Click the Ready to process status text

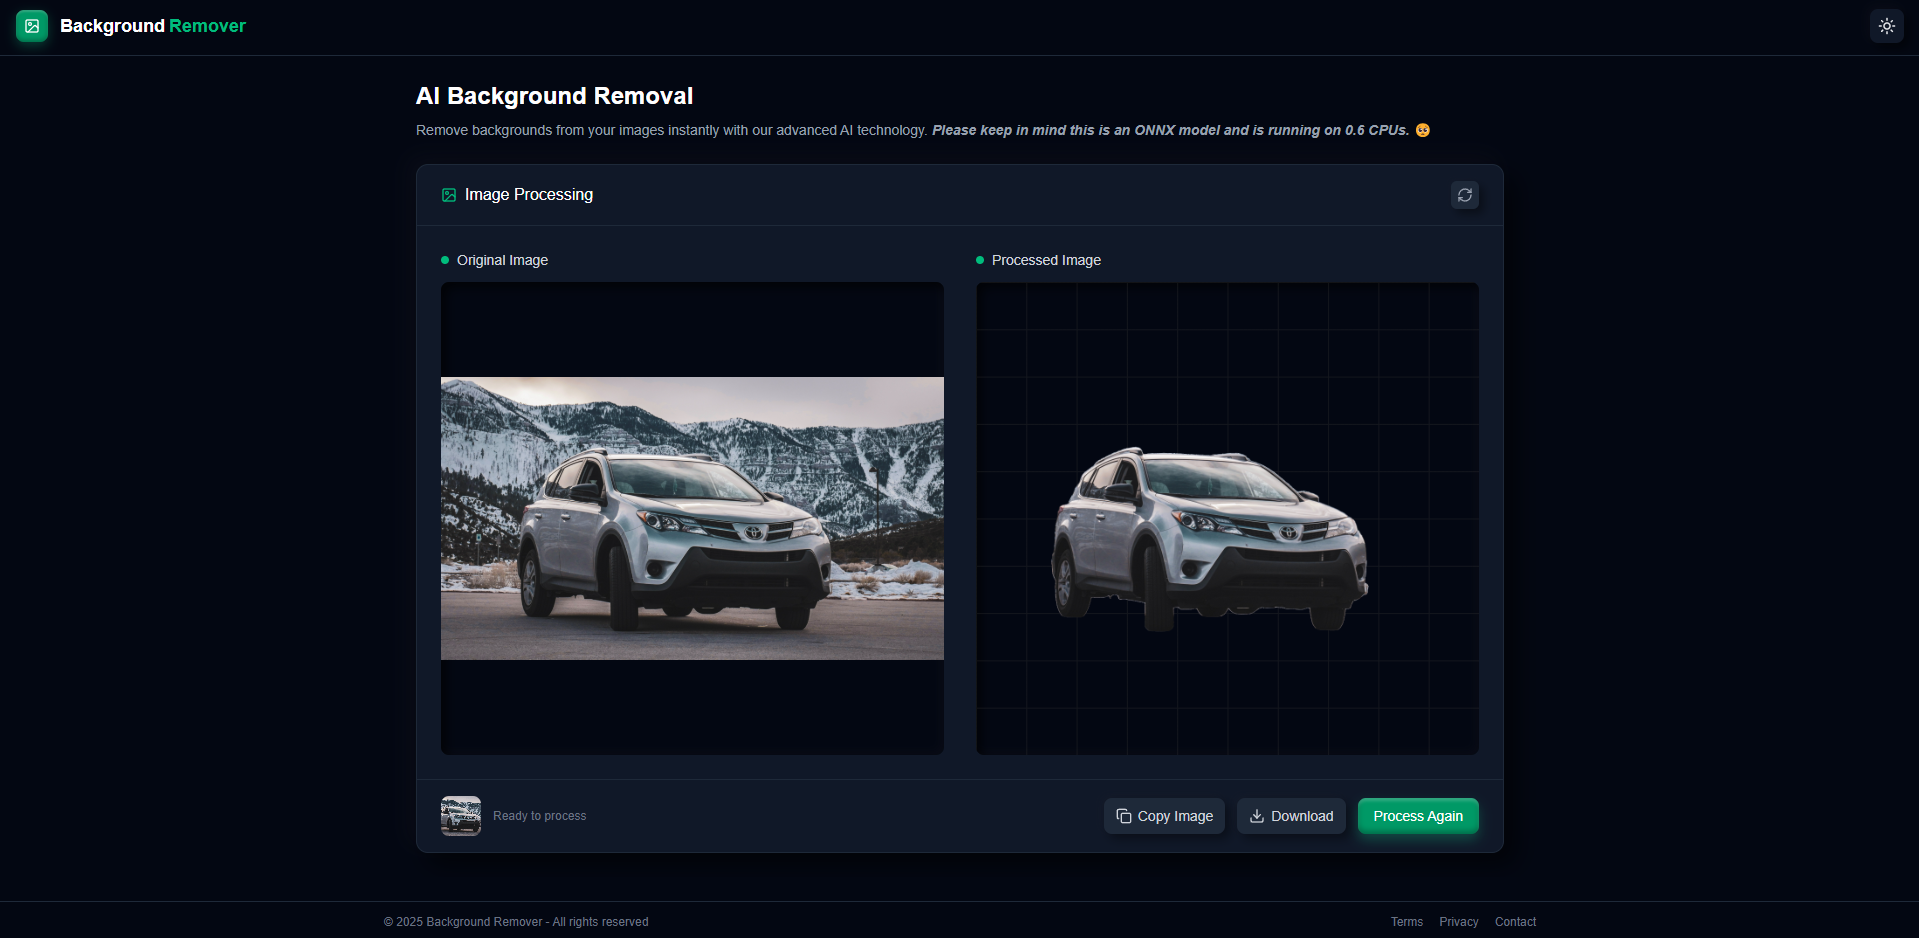[x=539, y=816]
